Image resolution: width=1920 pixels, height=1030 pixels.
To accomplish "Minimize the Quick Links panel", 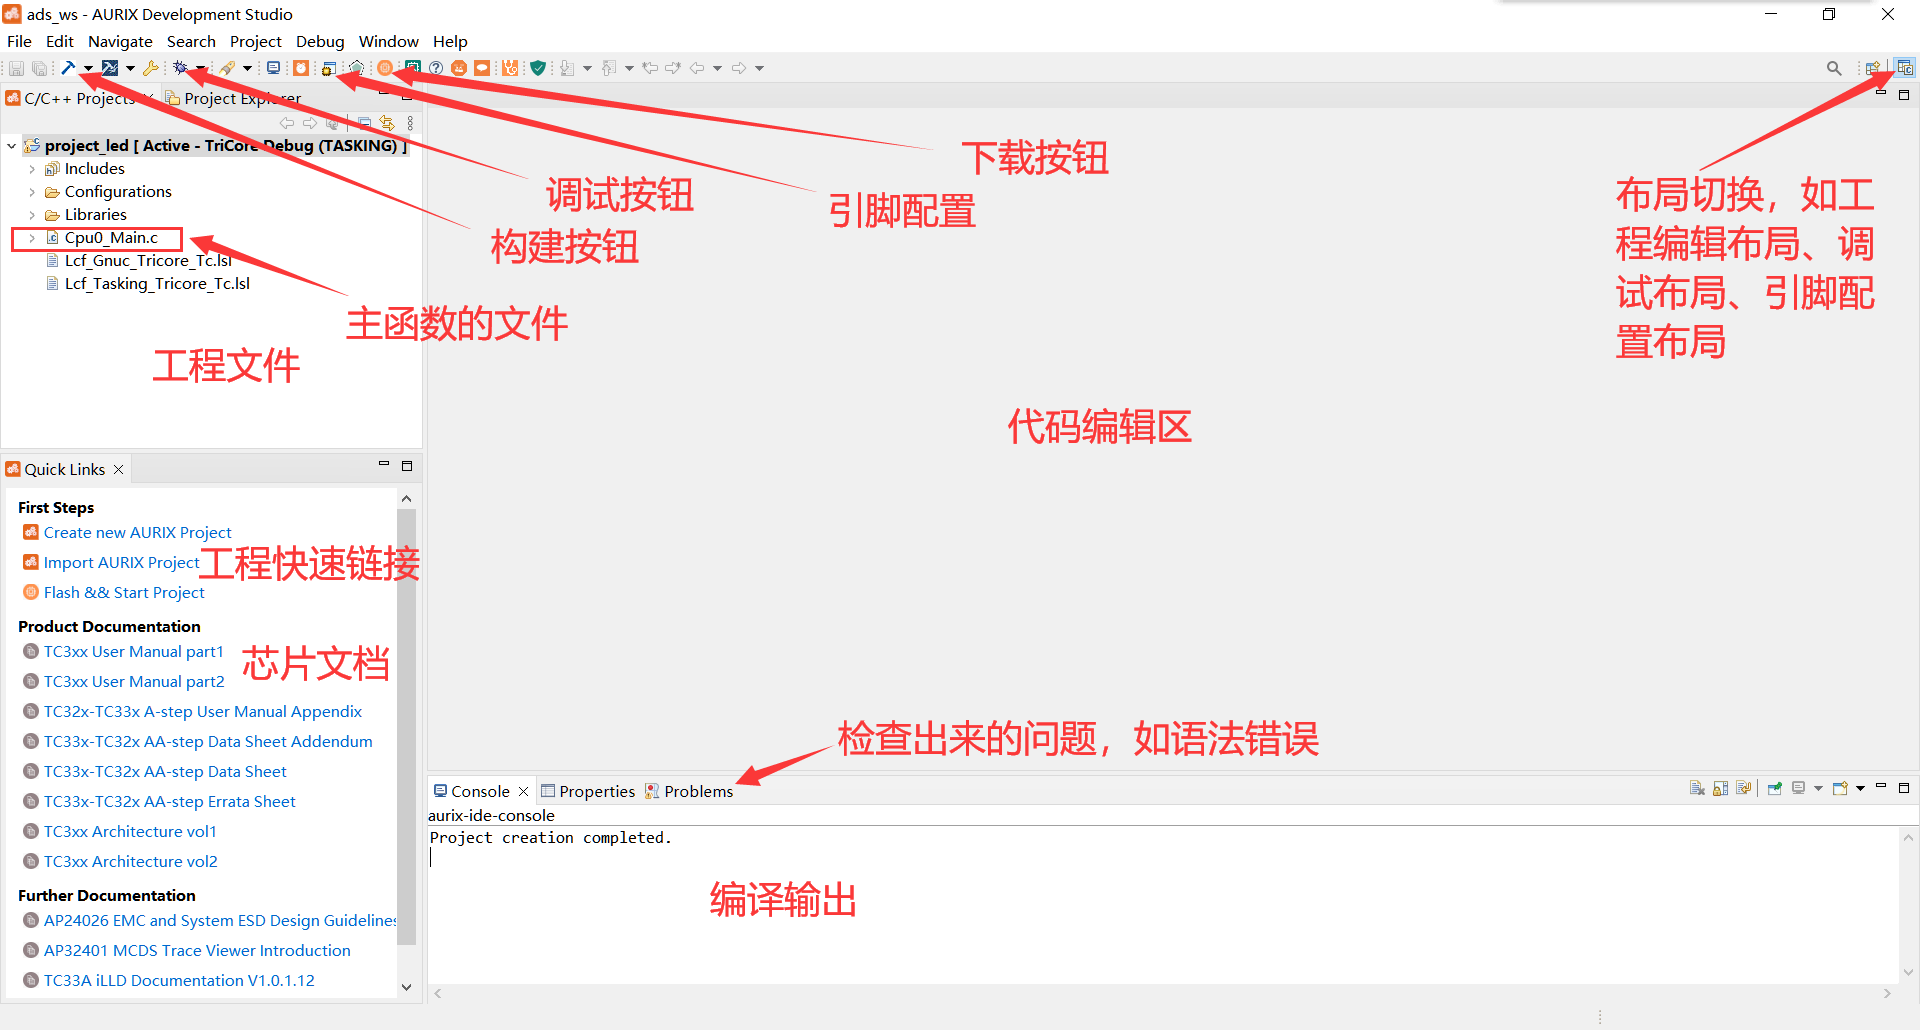I will click(384, 465).
